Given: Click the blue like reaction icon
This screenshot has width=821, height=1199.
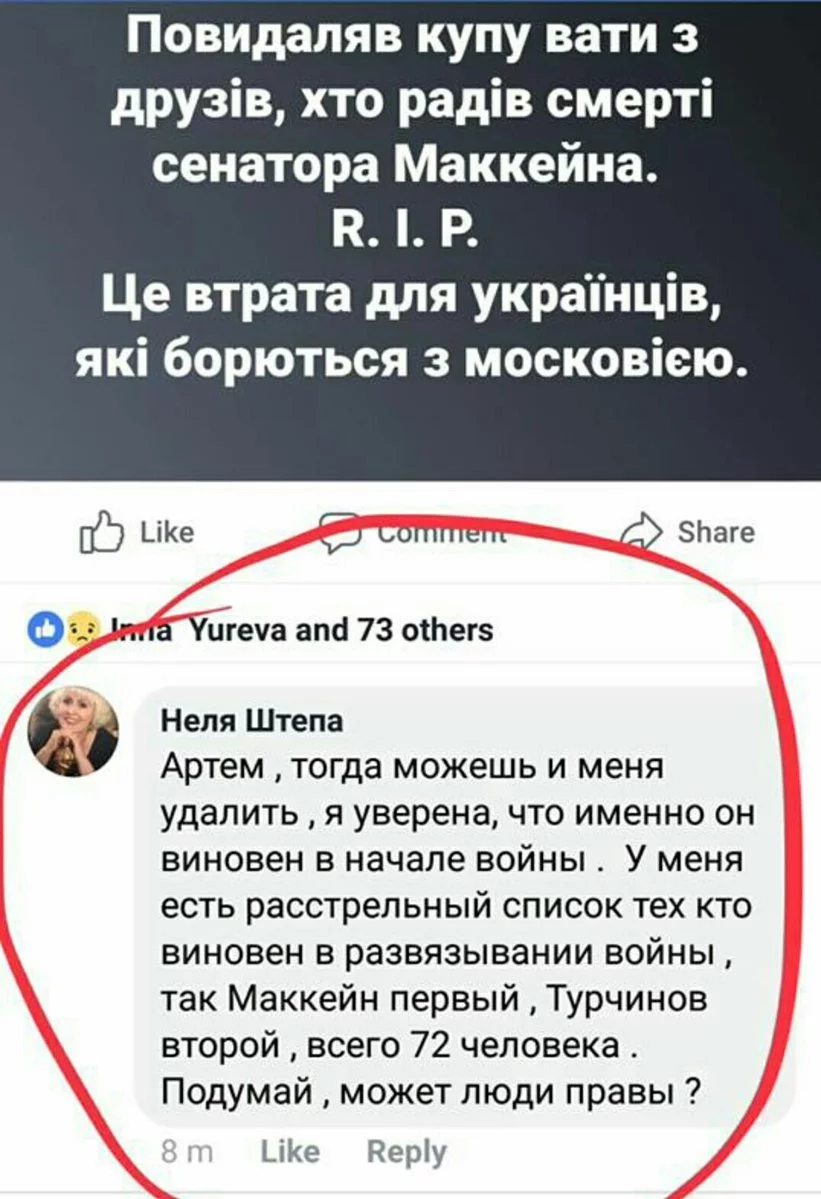Looking at the screenshot, I should pyautogui.click(x=44, y=630).
